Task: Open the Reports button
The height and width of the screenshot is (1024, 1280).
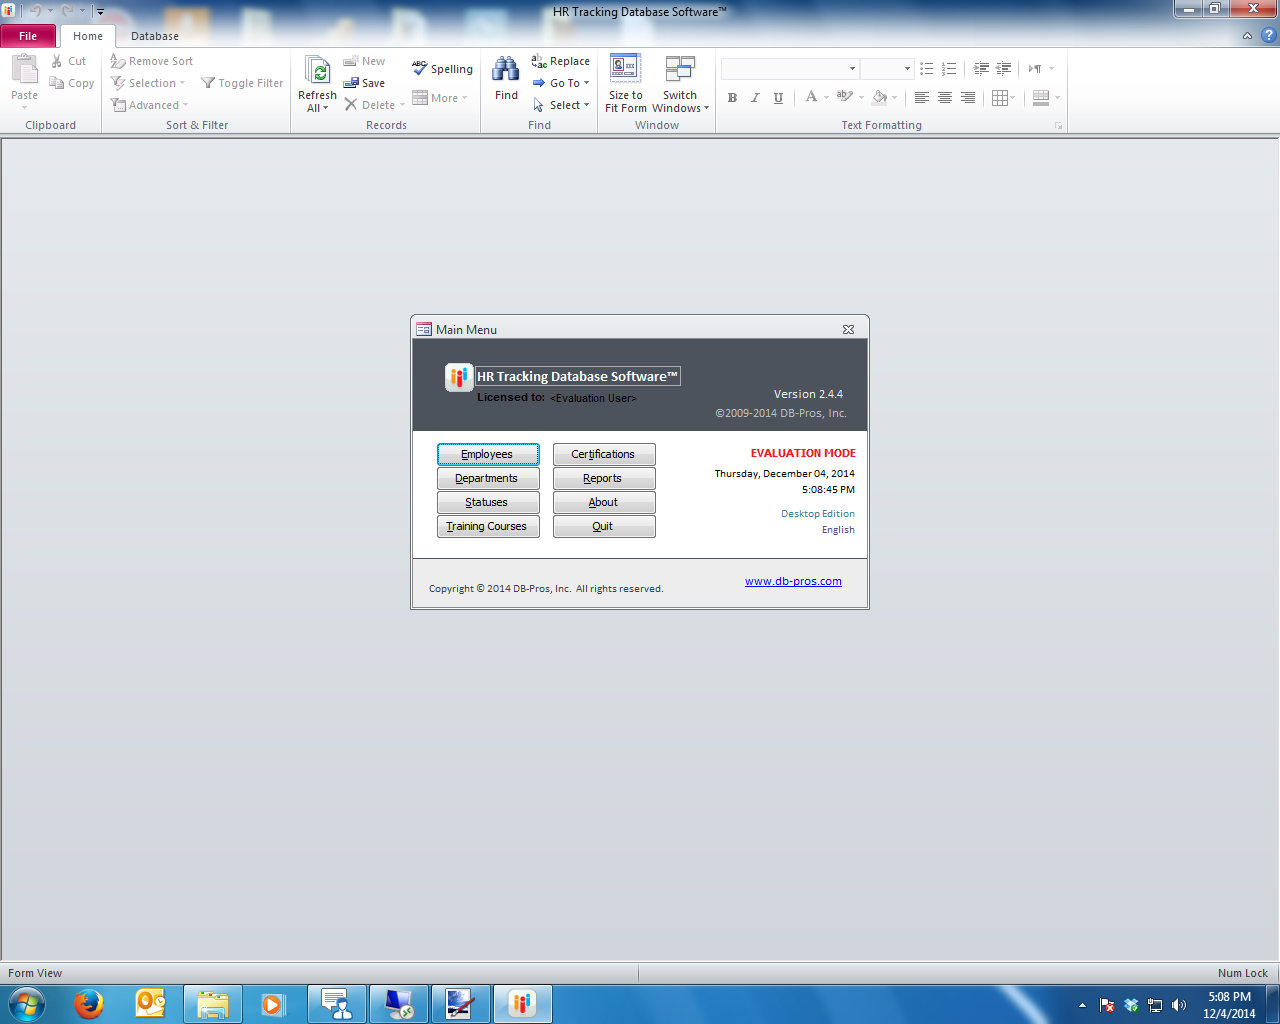Action: pos(604,478)
